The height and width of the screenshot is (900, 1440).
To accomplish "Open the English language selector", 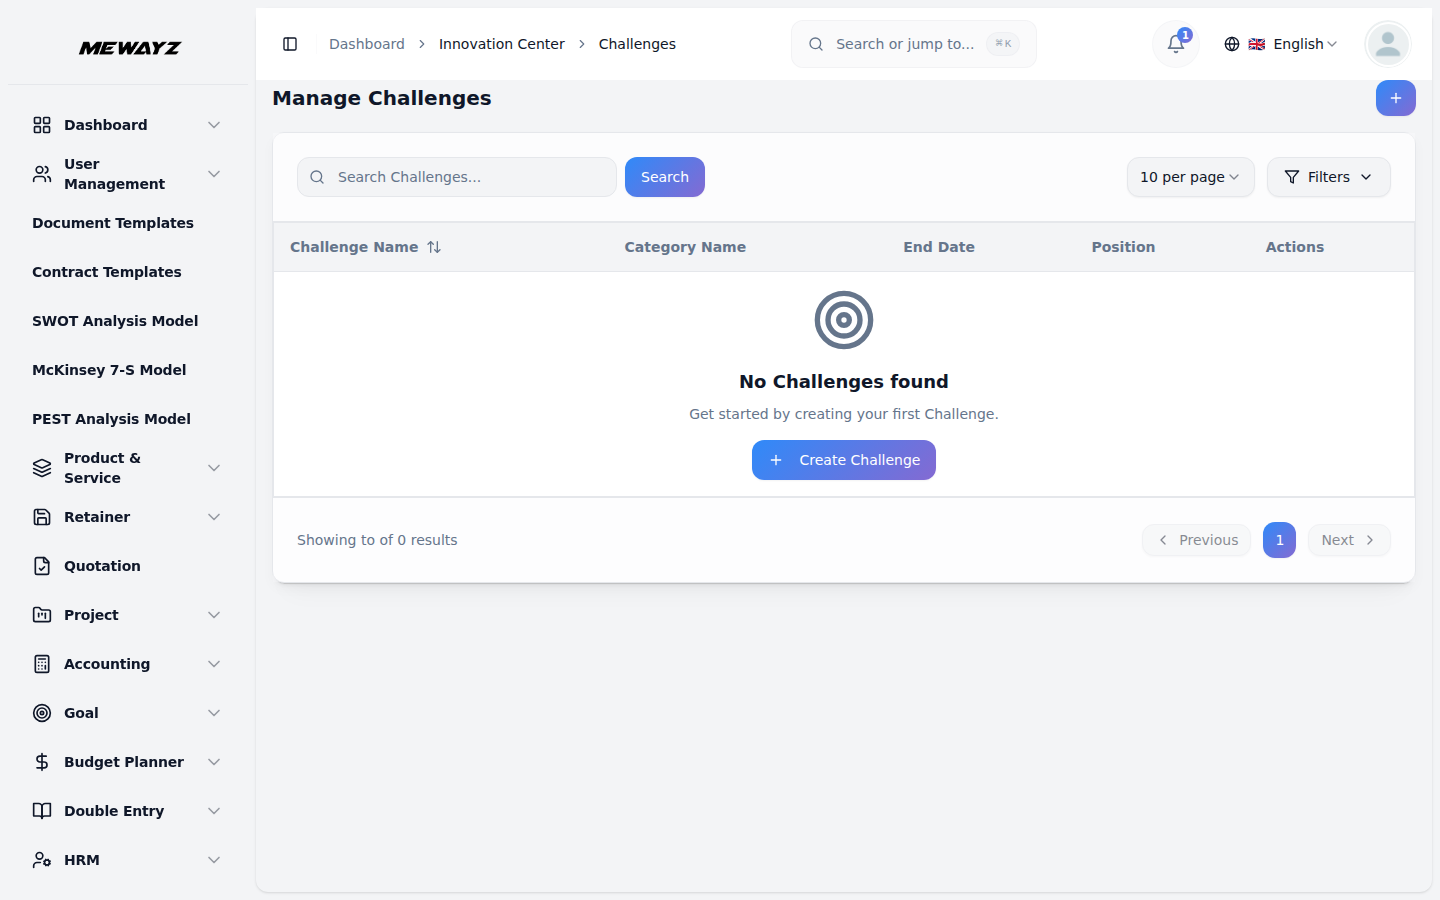I will click(1281, 44).
